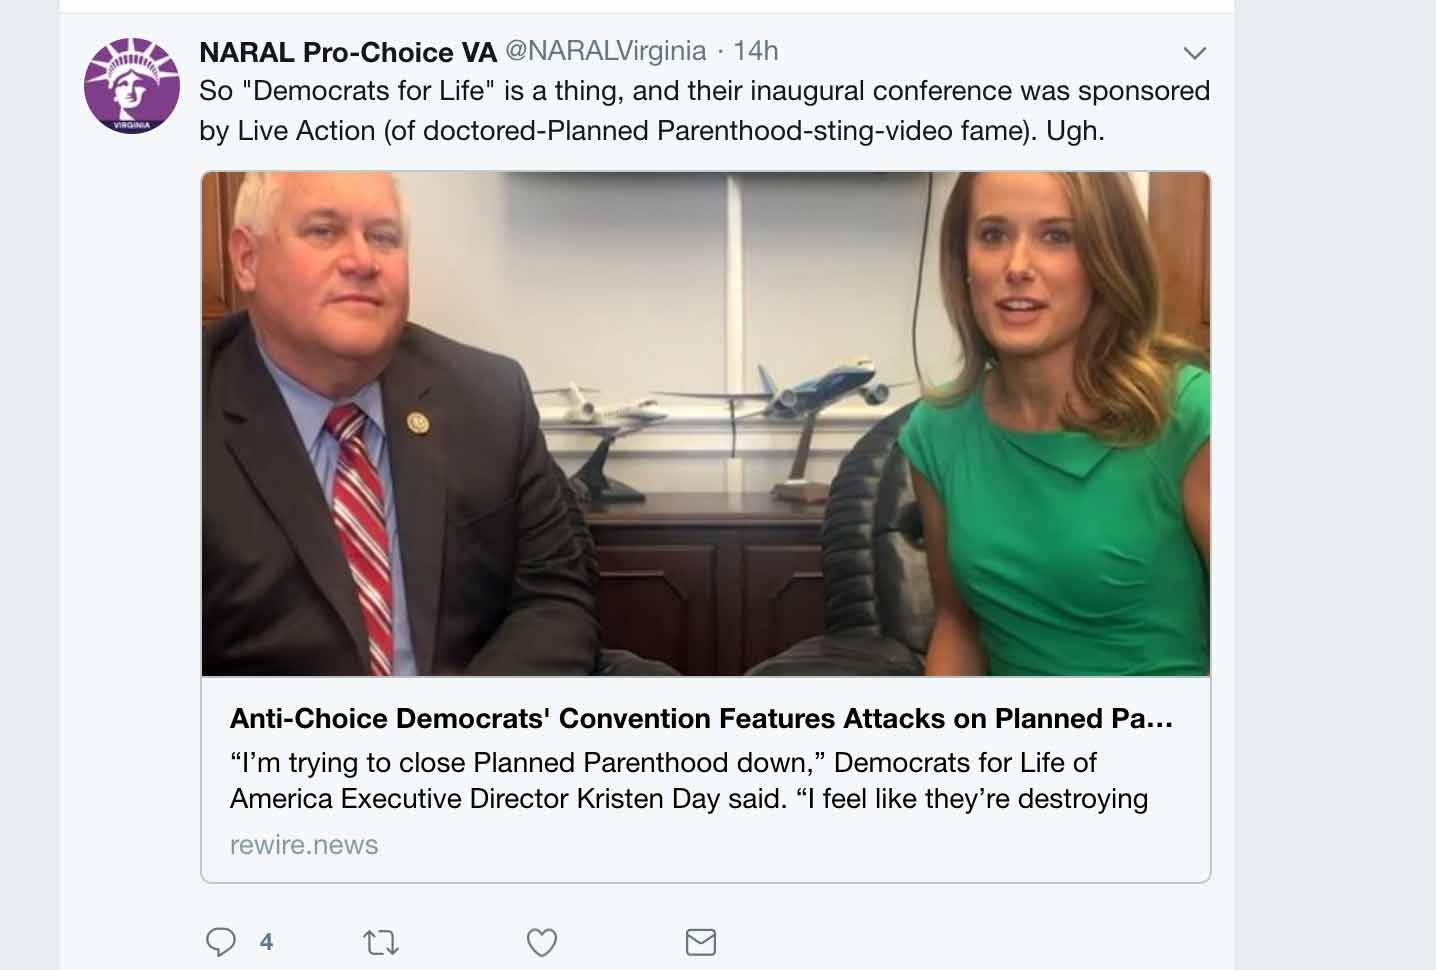1436x970 pixels.
Task: Click the article description about Kristen Day
Action: 689,780
